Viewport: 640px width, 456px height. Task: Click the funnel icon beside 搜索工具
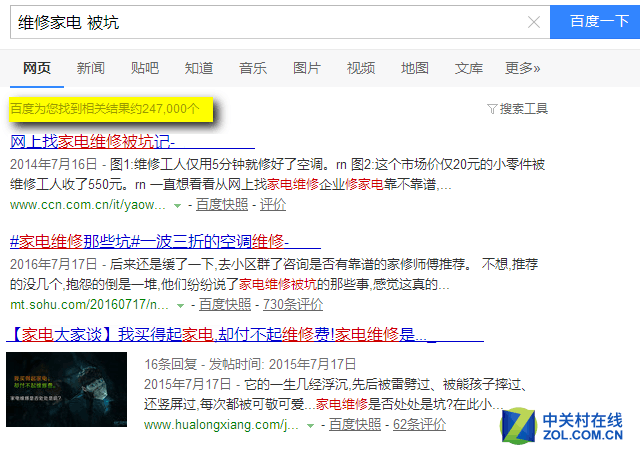492,109
